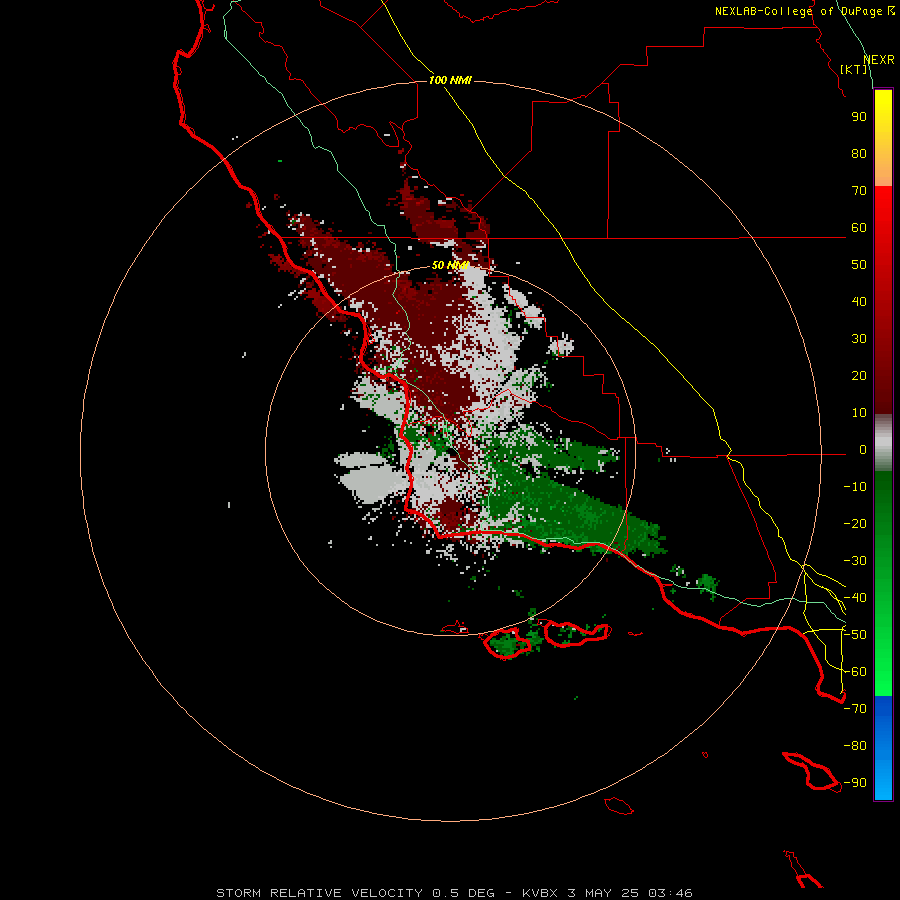
Task: Click the 100 NMI range ring label
Action: pos(449,80)
